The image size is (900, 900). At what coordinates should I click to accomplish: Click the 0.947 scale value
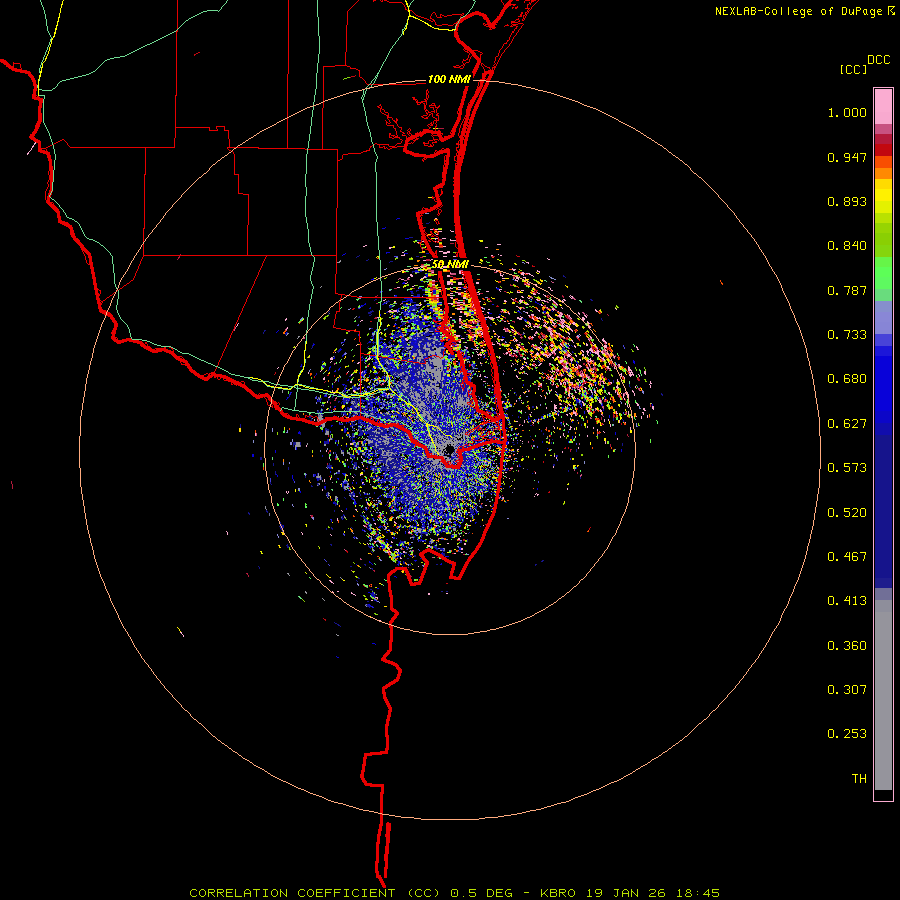coord(847,157)
